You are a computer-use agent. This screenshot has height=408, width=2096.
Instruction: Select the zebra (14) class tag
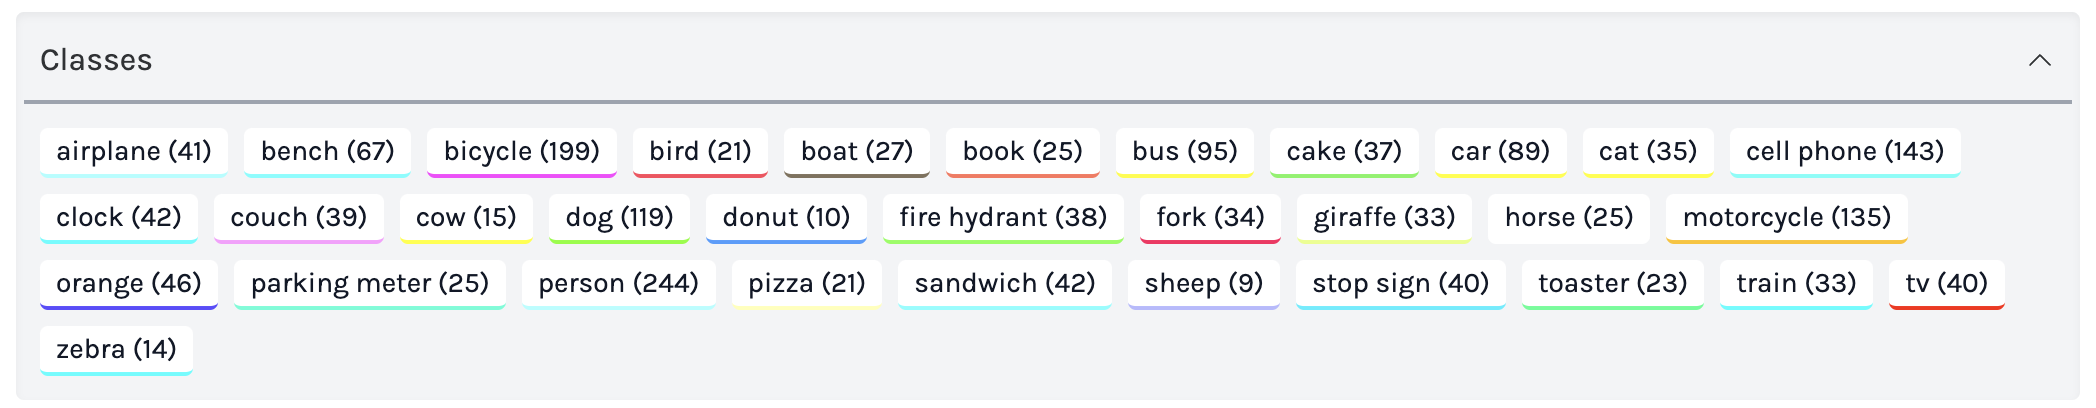pyautogui.click(x=116, y=349)
